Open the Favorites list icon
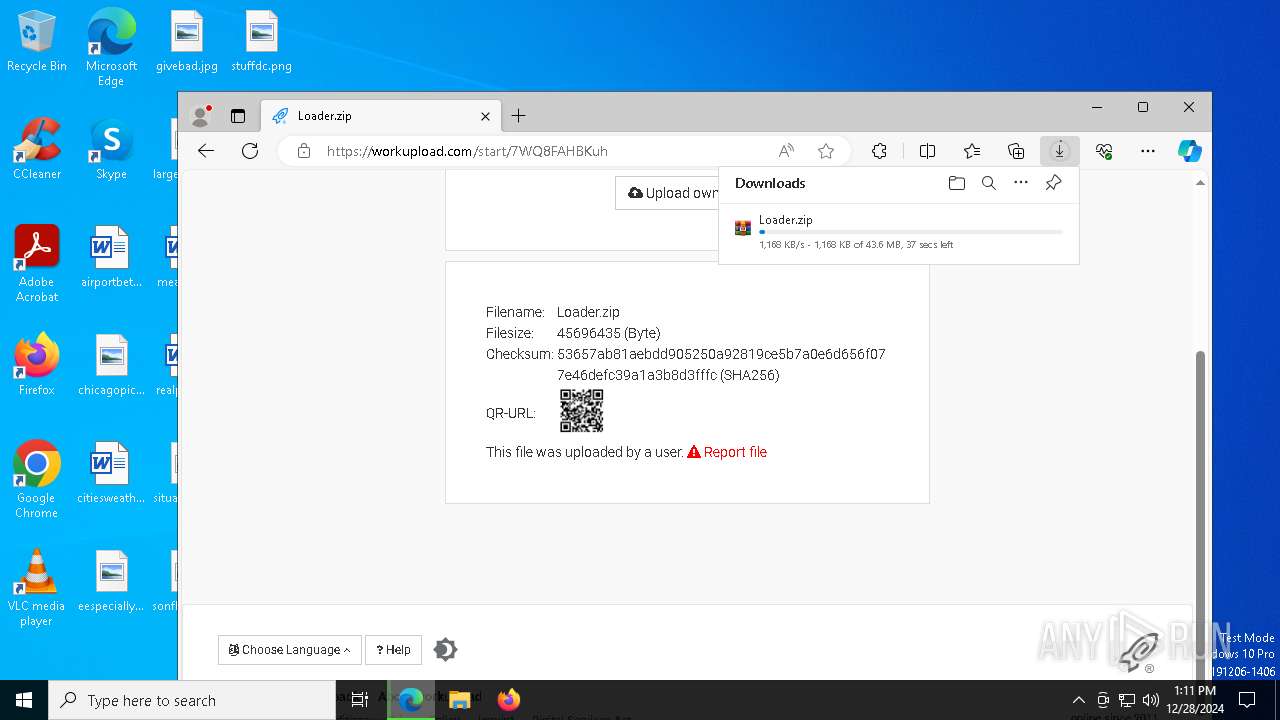The width and height of the screenshot is (1280, 720). (x=972, y=151)
